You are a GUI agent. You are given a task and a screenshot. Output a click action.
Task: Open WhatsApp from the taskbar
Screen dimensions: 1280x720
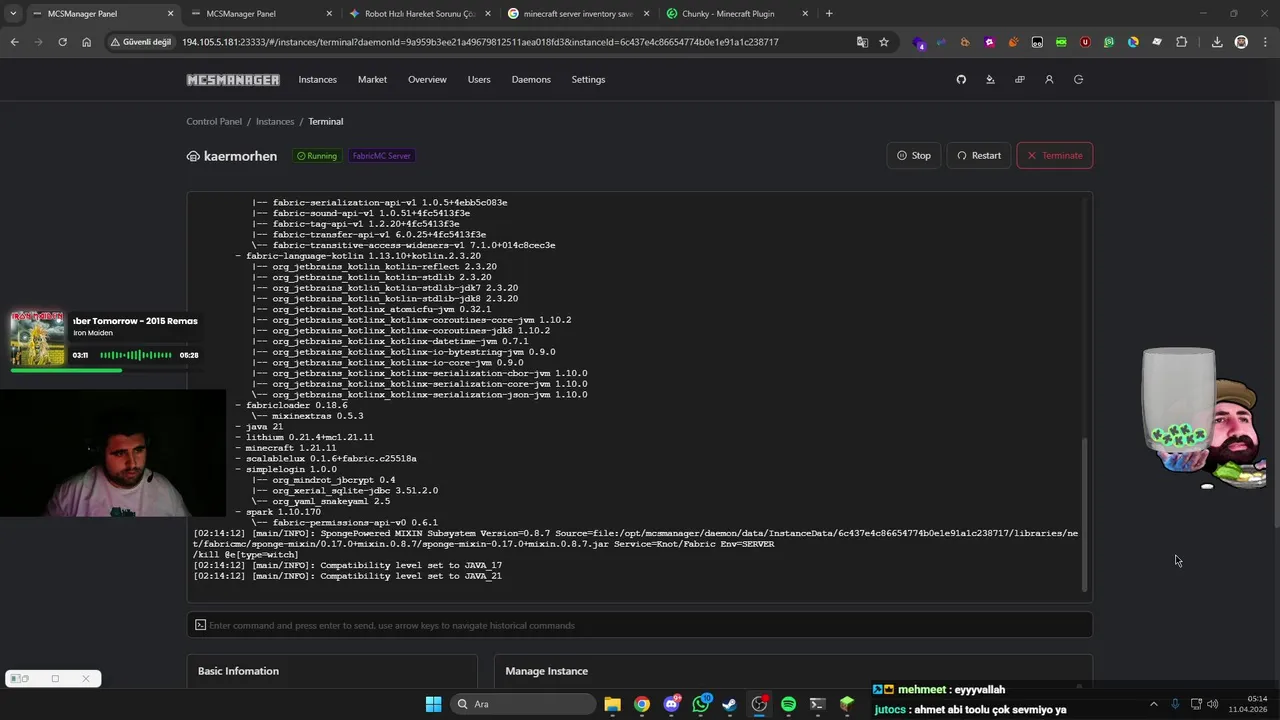(701, 704)
